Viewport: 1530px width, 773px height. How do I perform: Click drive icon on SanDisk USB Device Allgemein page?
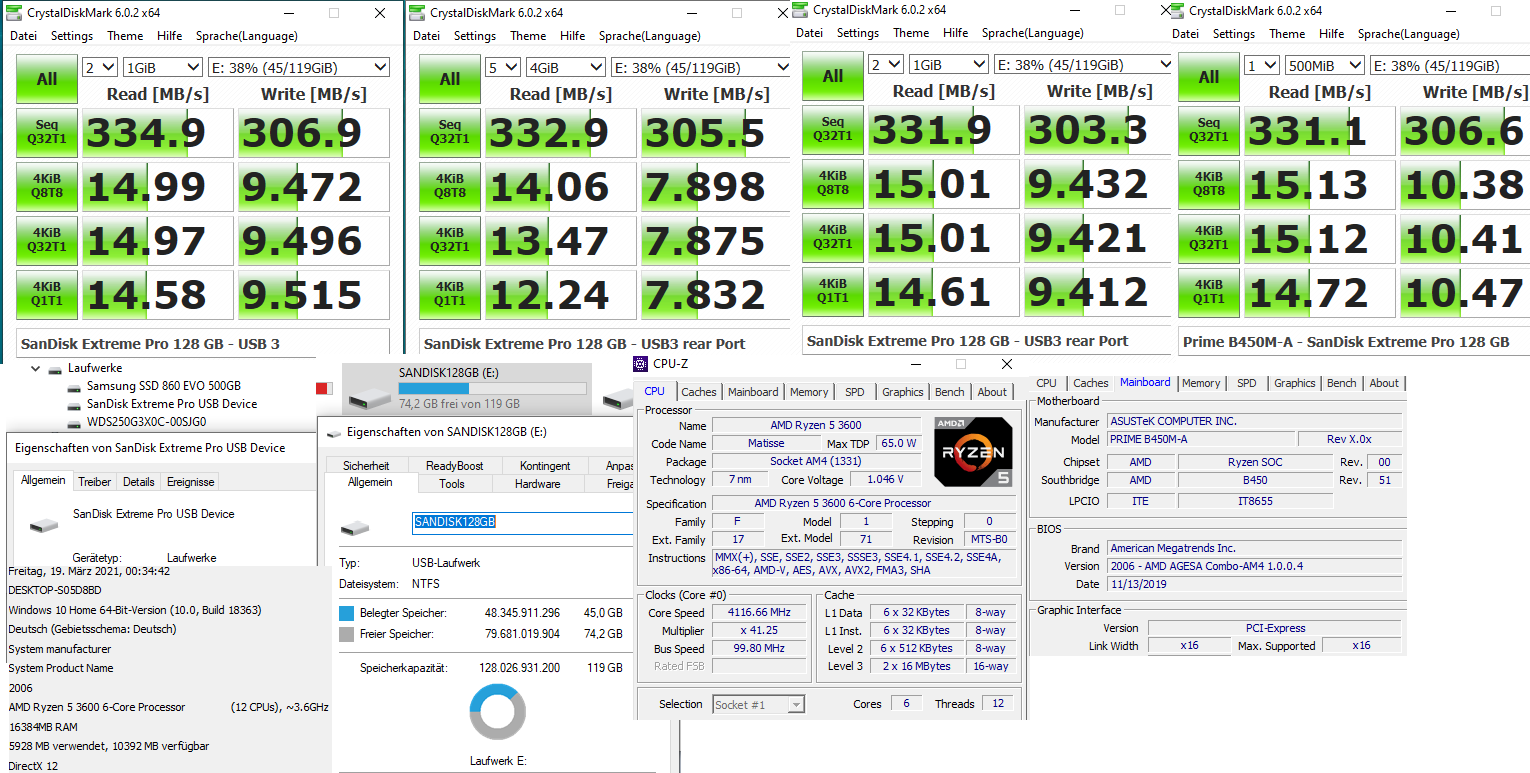(x=44, y=523)
